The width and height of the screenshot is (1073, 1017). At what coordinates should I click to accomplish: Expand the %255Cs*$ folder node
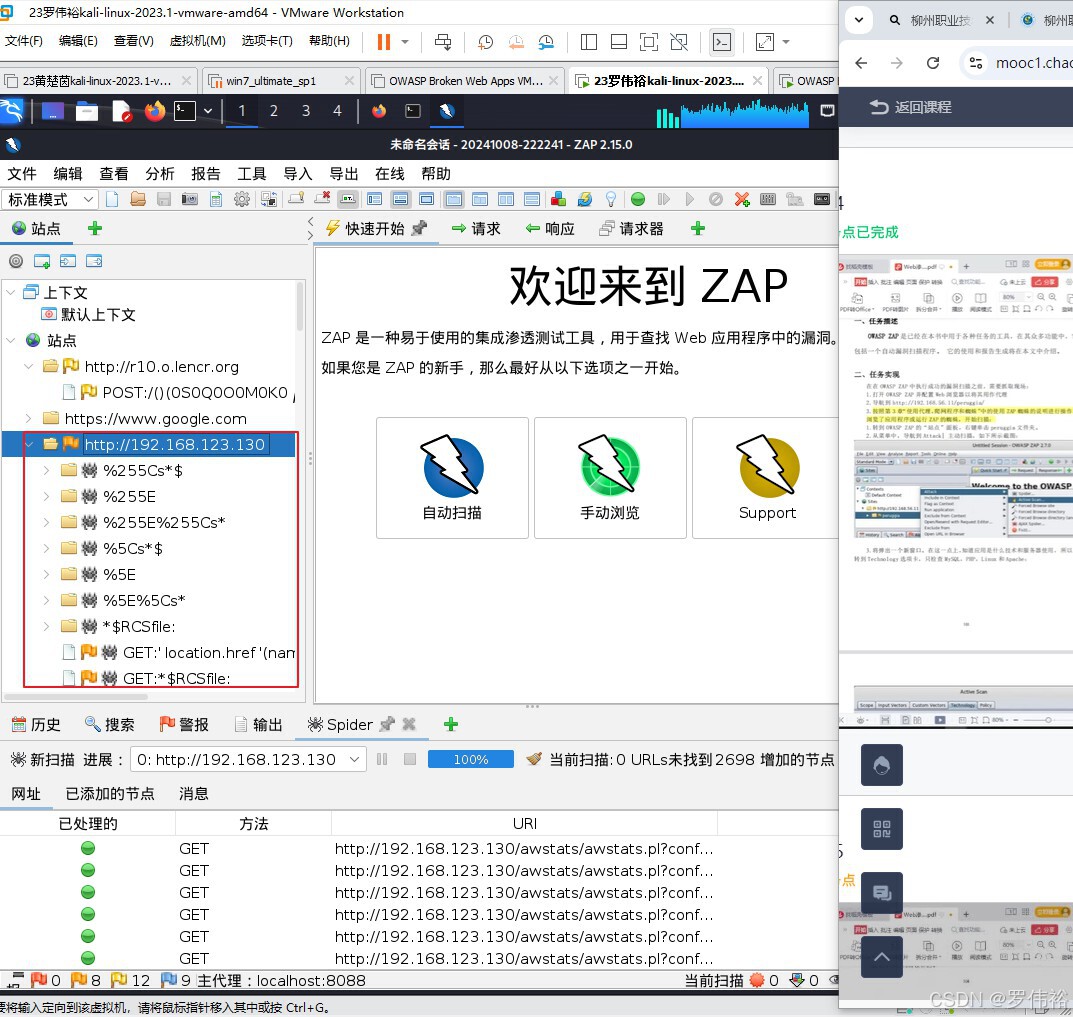pyautogui.click(x=46, y=470)
